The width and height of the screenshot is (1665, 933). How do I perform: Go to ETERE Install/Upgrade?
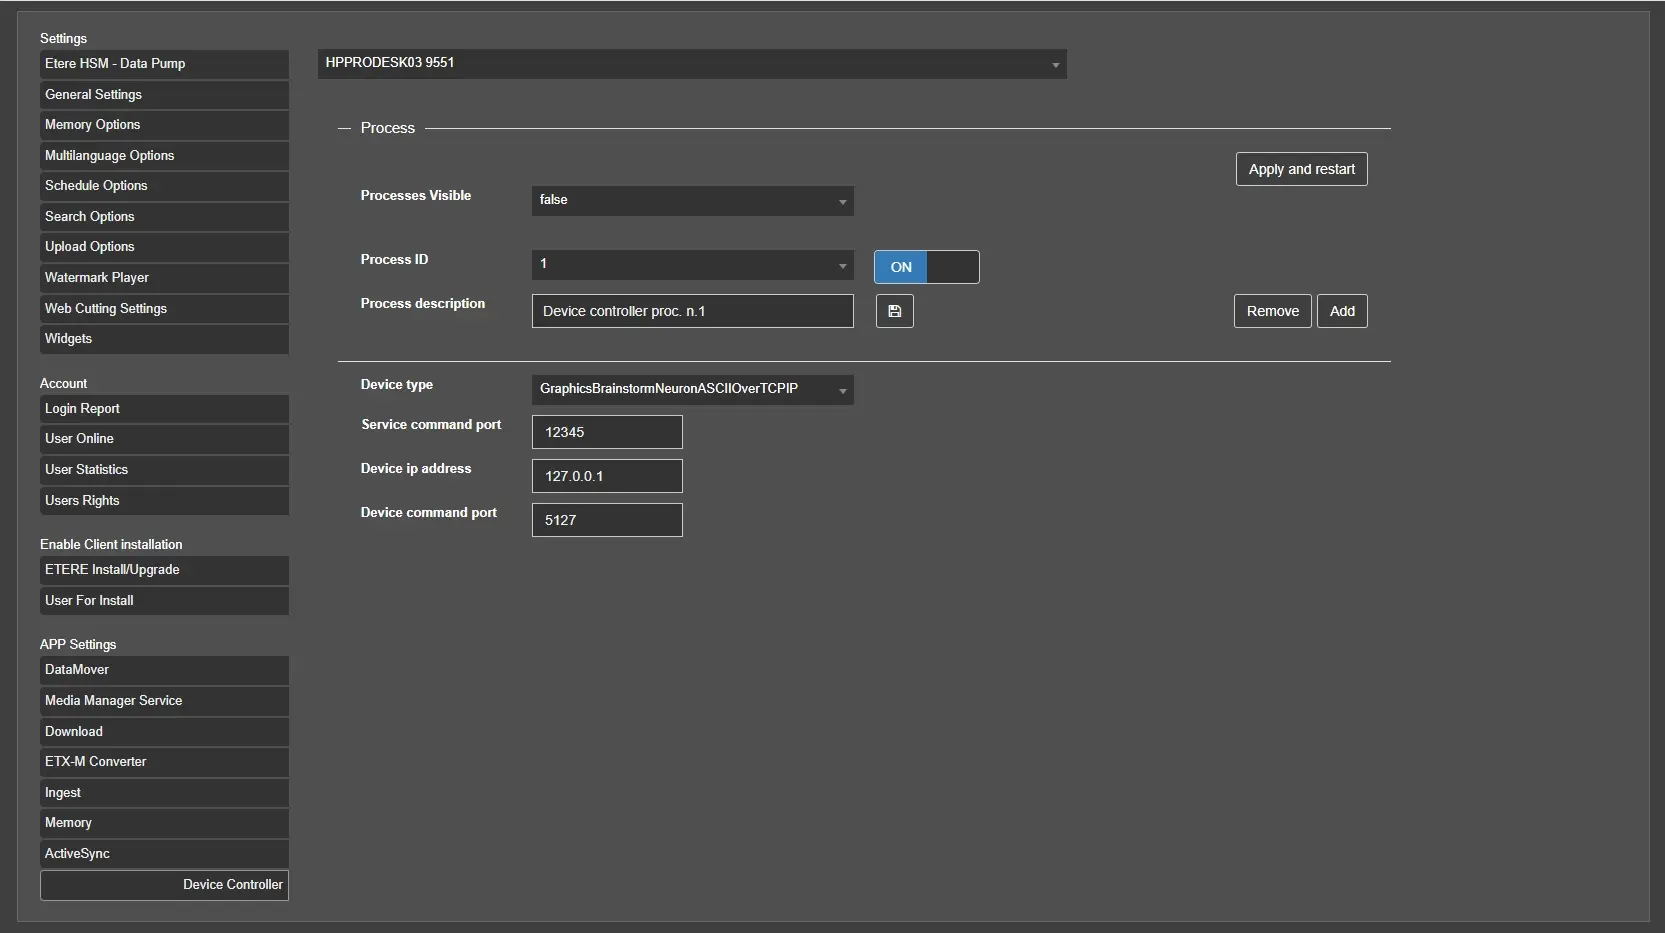coord(164,570)
